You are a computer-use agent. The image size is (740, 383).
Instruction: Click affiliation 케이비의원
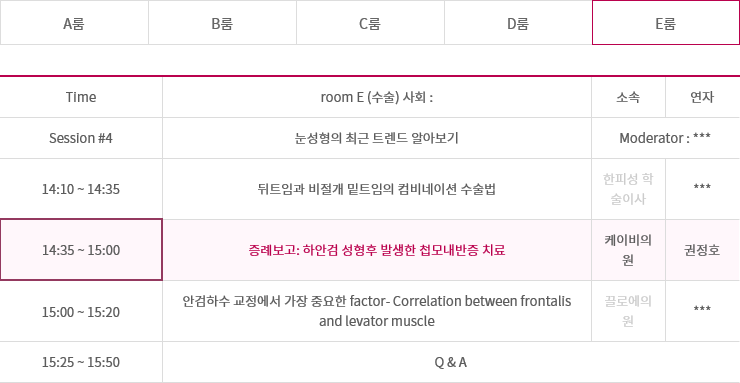[x=628, y=250]
